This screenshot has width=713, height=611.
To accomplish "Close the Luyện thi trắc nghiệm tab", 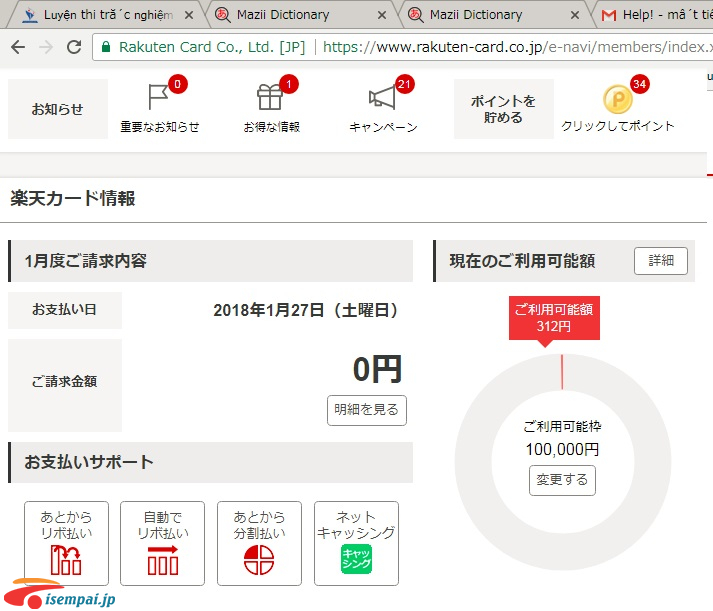I will [189, 15].
